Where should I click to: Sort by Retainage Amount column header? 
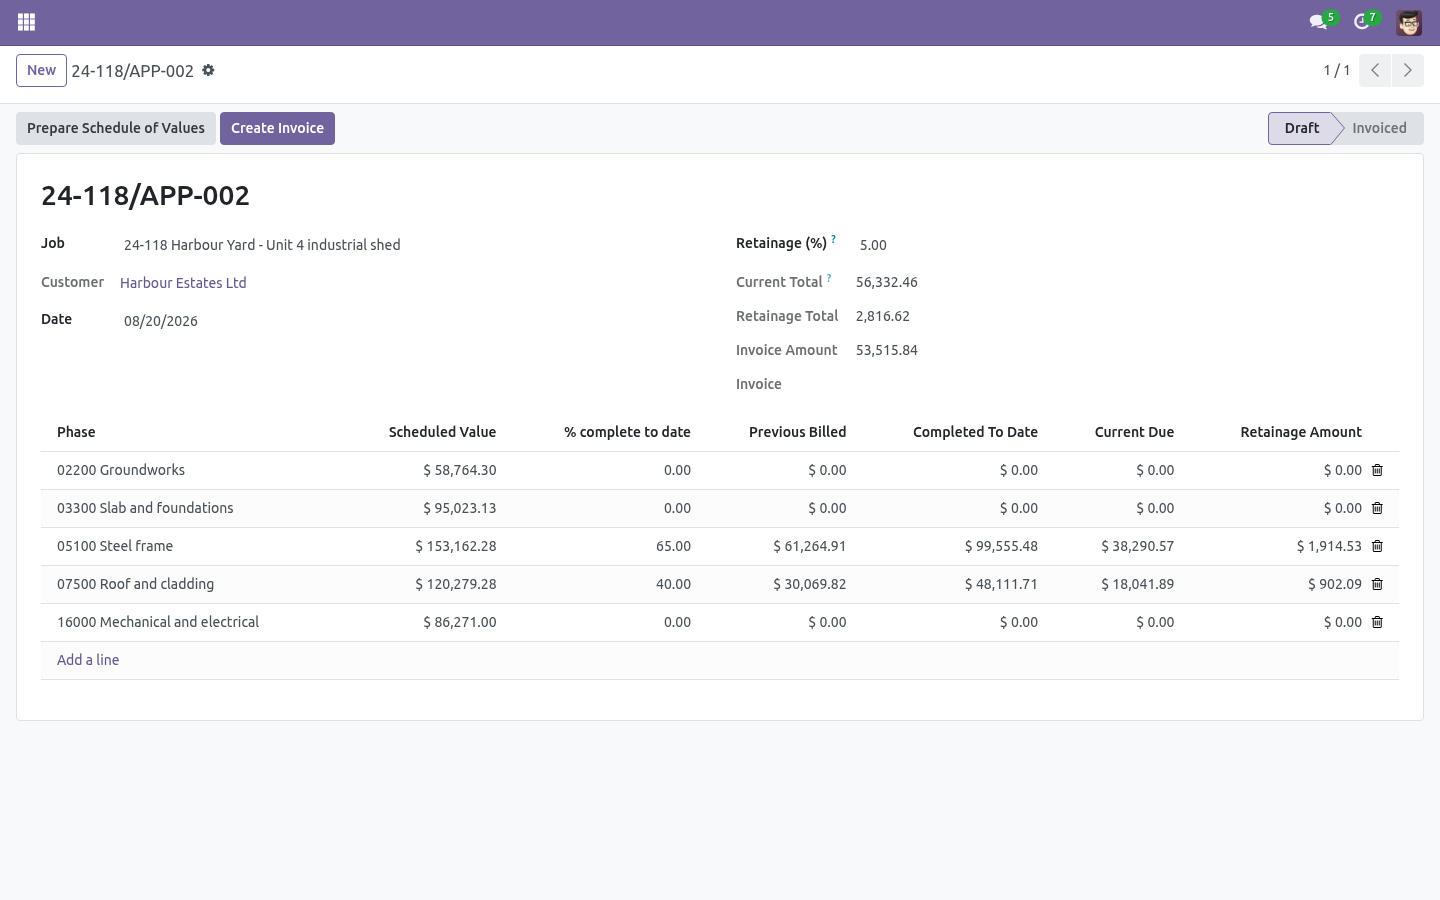(x=1301, y=432)
